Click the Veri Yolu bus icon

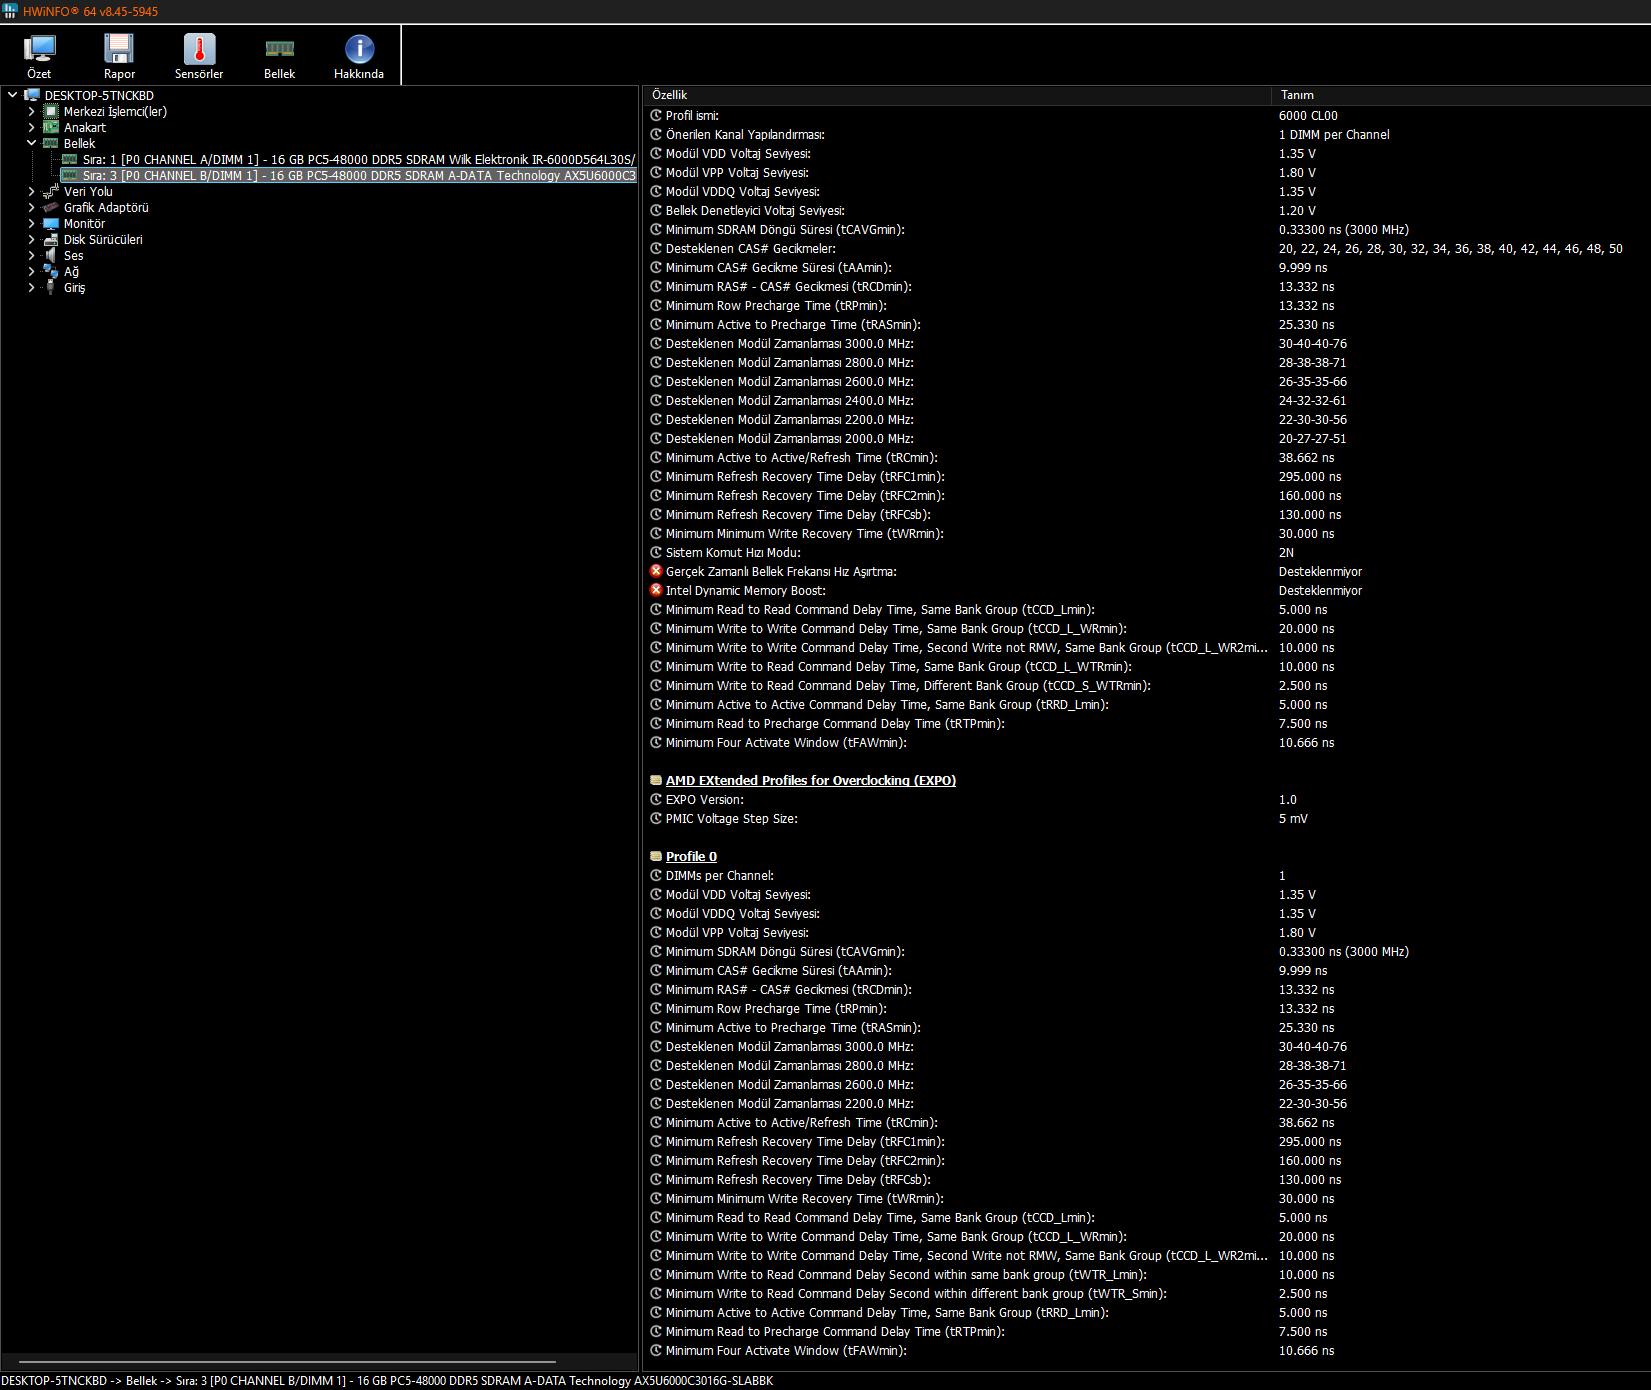click(51, 191)
